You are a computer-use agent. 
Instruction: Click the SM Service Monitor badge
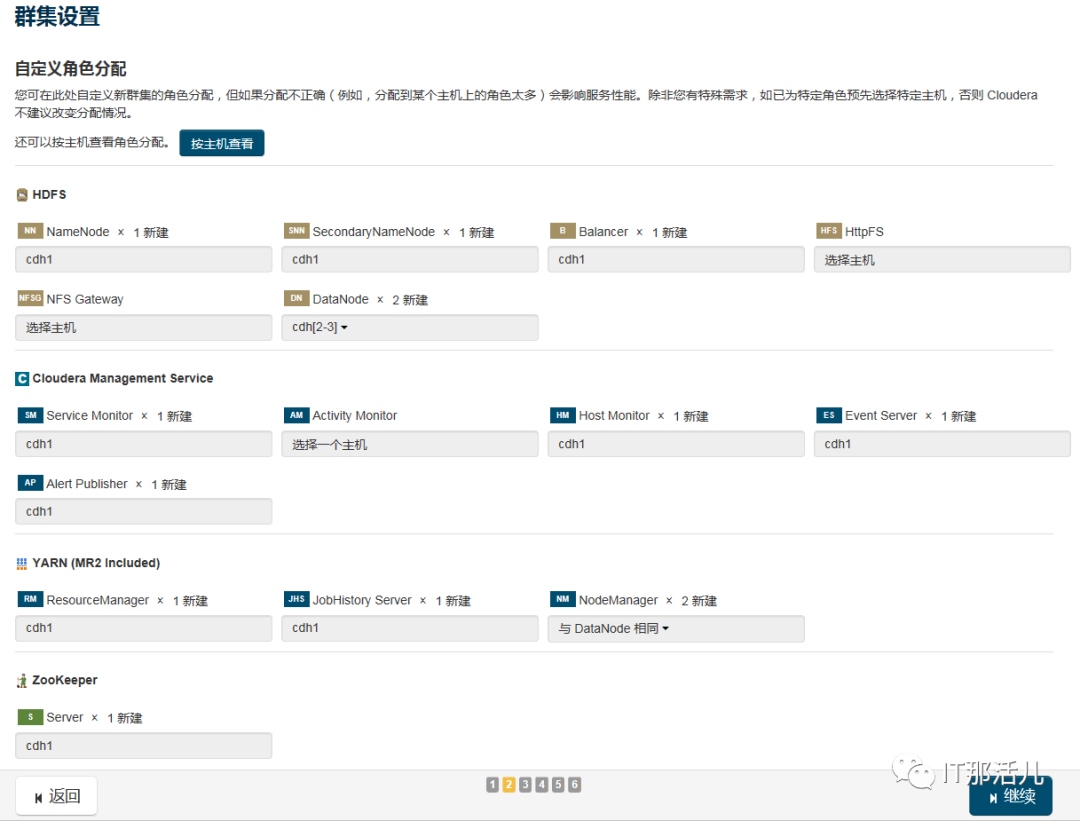[30, 415]
